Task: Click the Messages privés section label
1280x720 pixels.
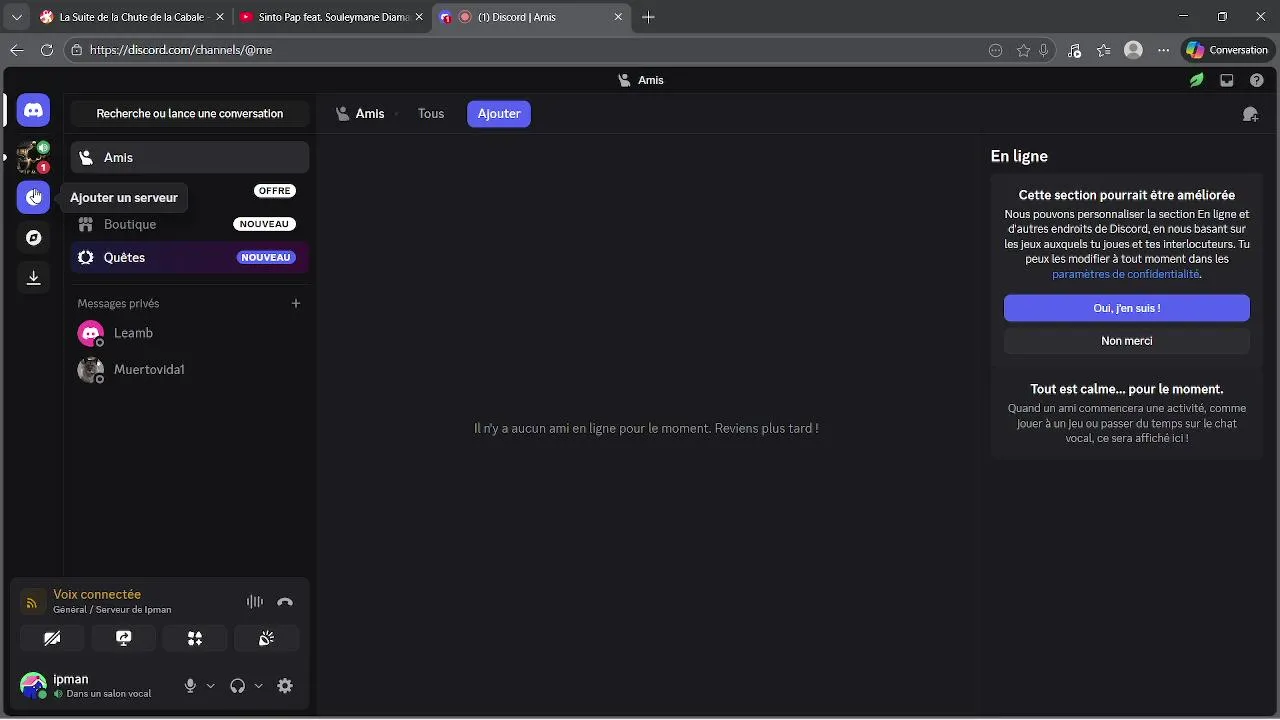Action: tap(118, 303)
